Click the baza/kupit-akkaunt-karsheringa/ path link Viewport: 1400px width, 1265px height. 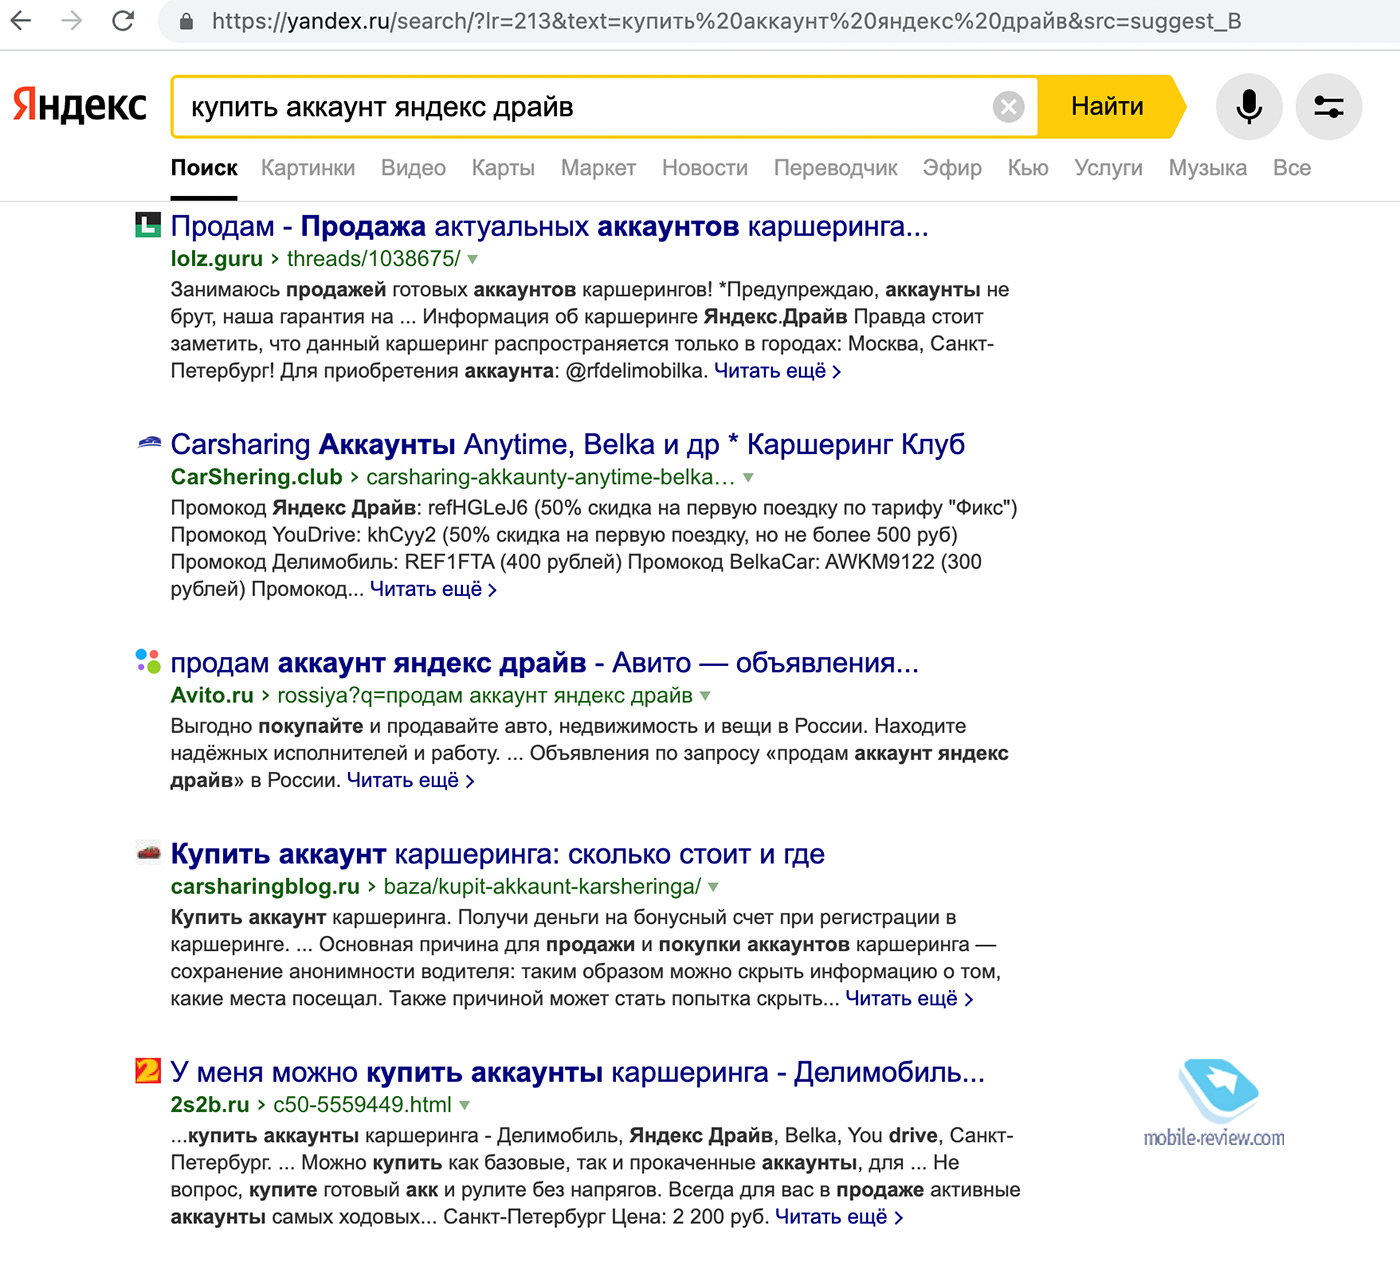[542, 886]
